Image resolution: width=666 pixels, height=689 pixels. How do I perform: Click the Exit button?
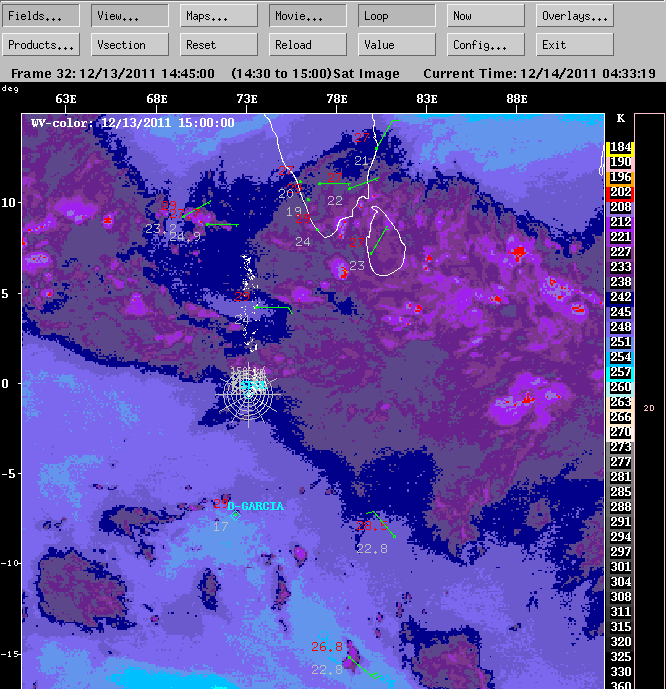[x=575, y=45]
